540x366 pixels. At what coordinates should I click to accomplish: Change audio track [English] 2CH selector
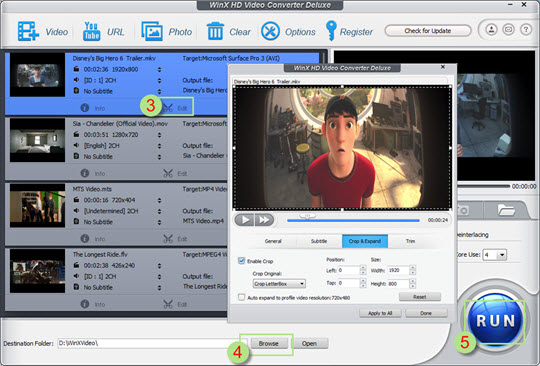pos(159,146)
